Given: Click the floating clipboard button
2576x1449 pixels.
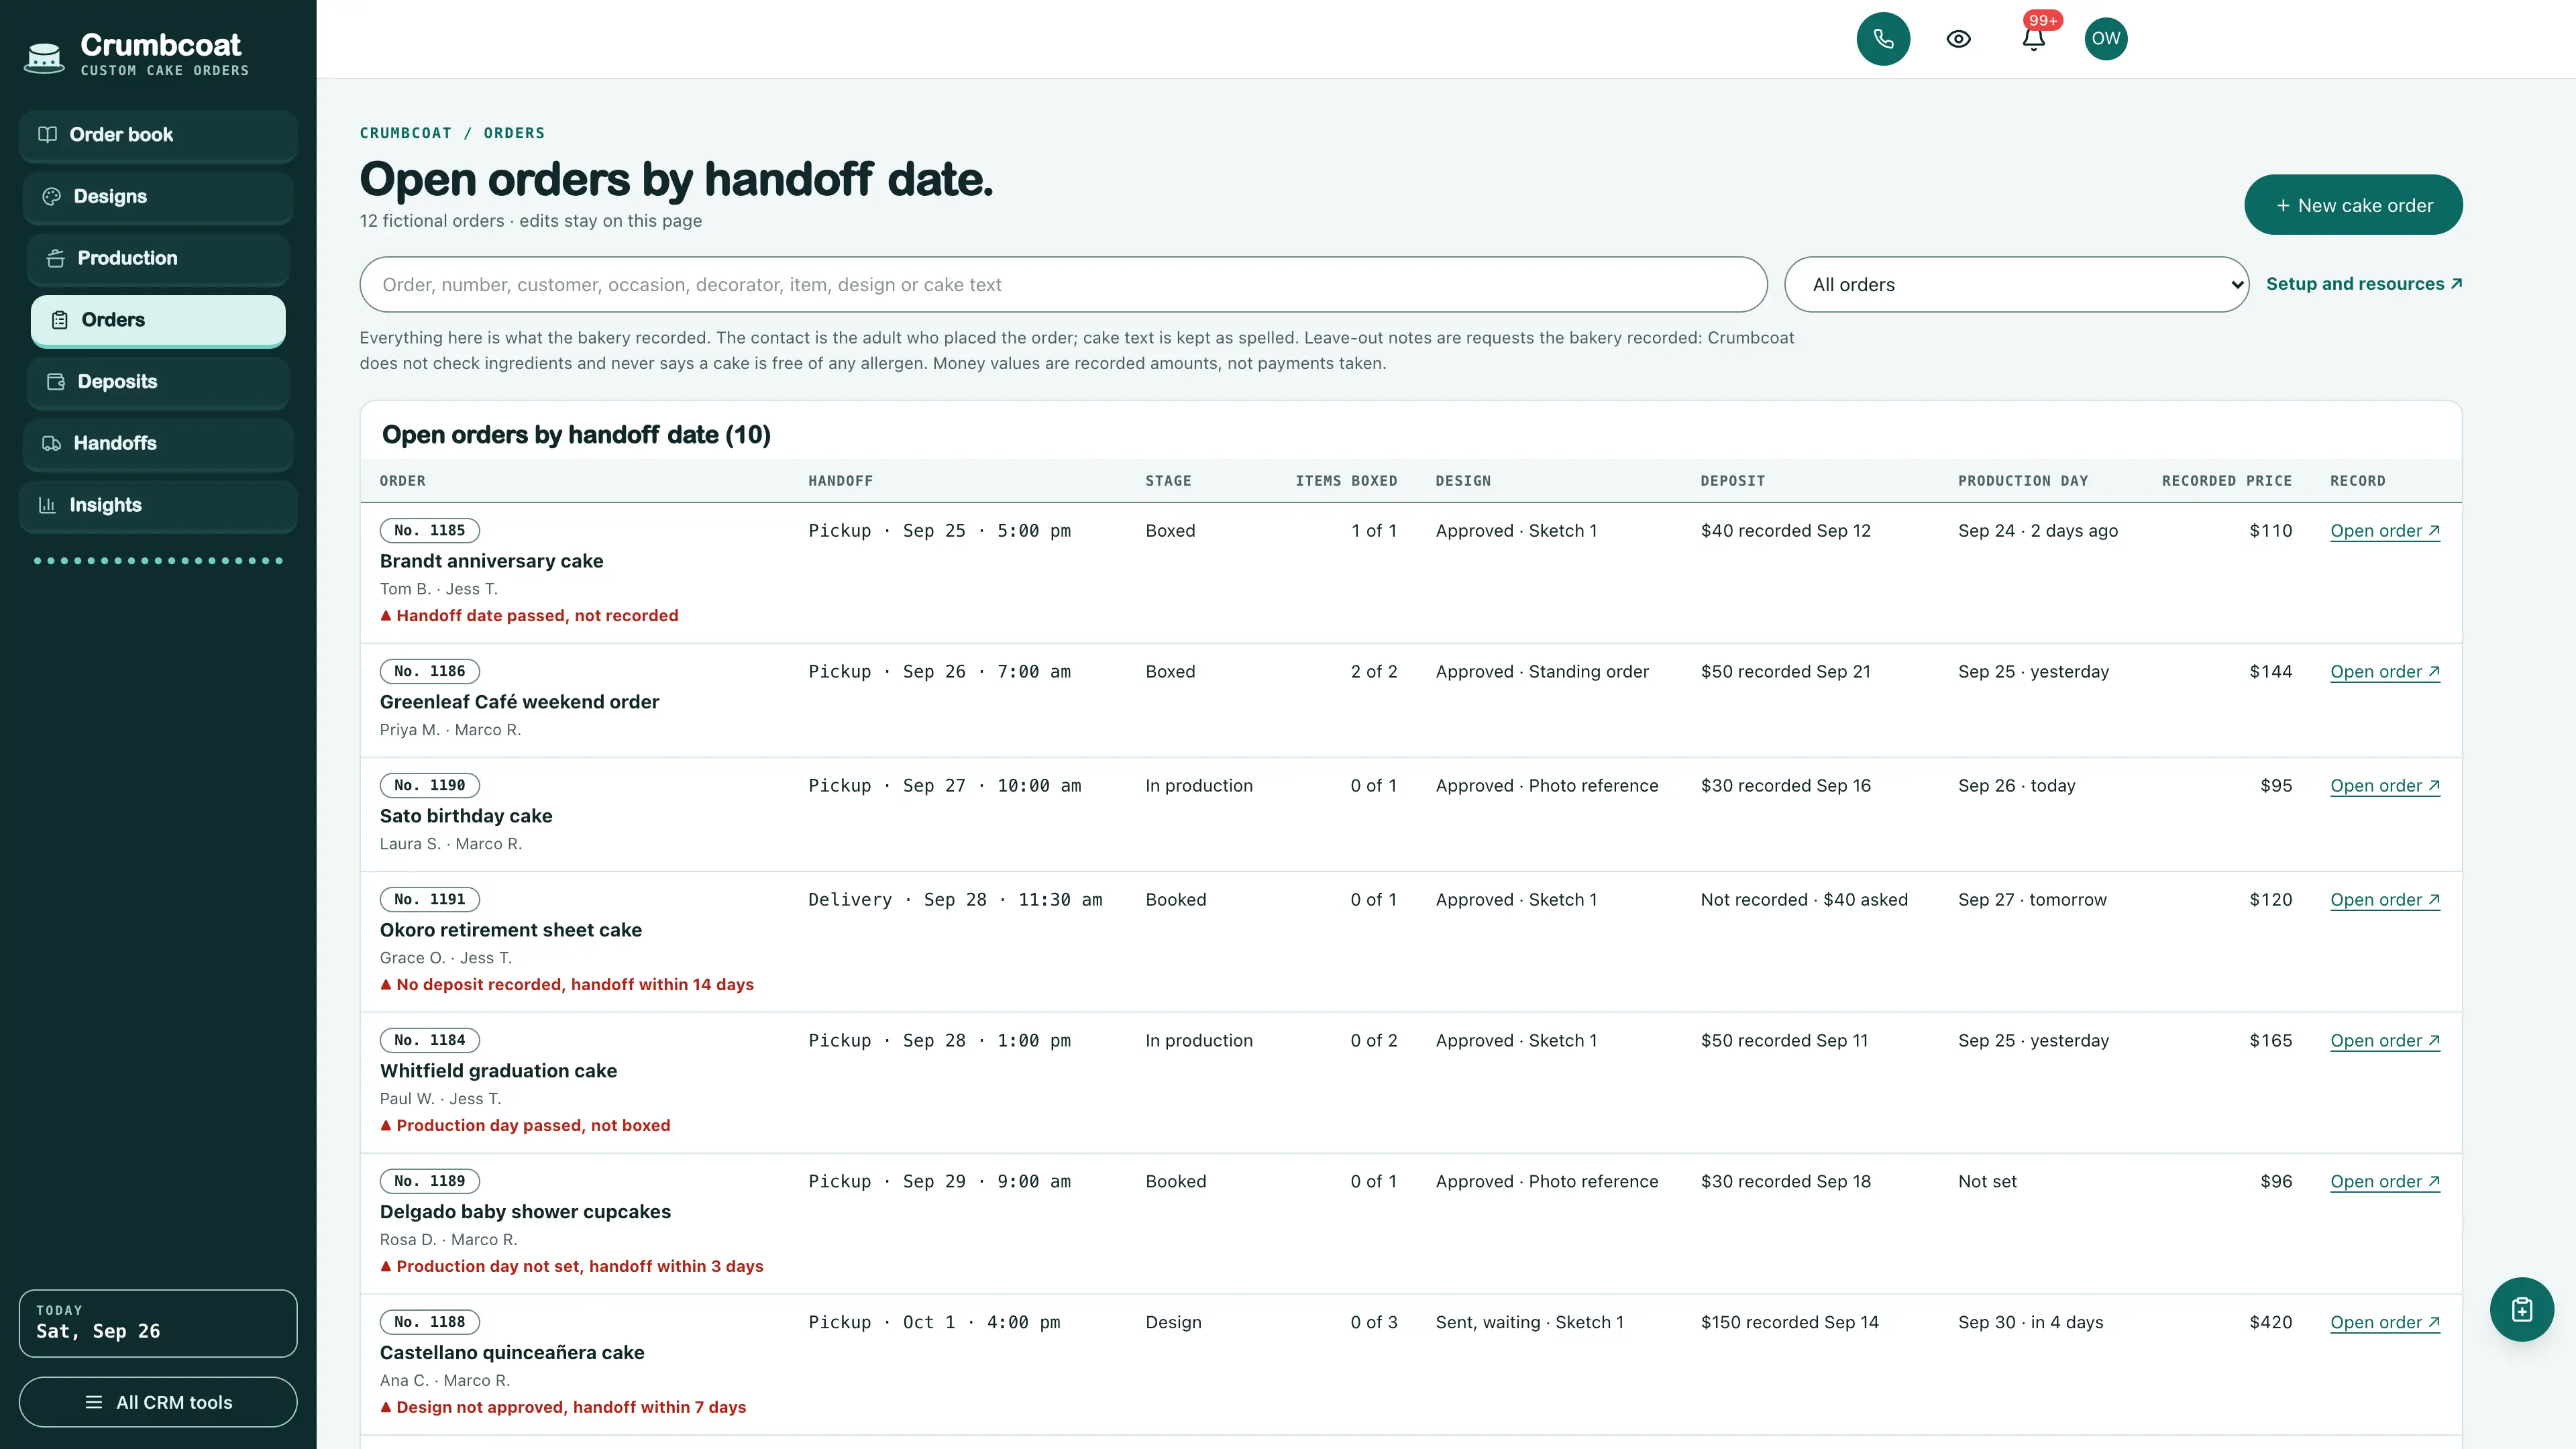Looking at the screenshot, I should (x=2521, y=1309).
